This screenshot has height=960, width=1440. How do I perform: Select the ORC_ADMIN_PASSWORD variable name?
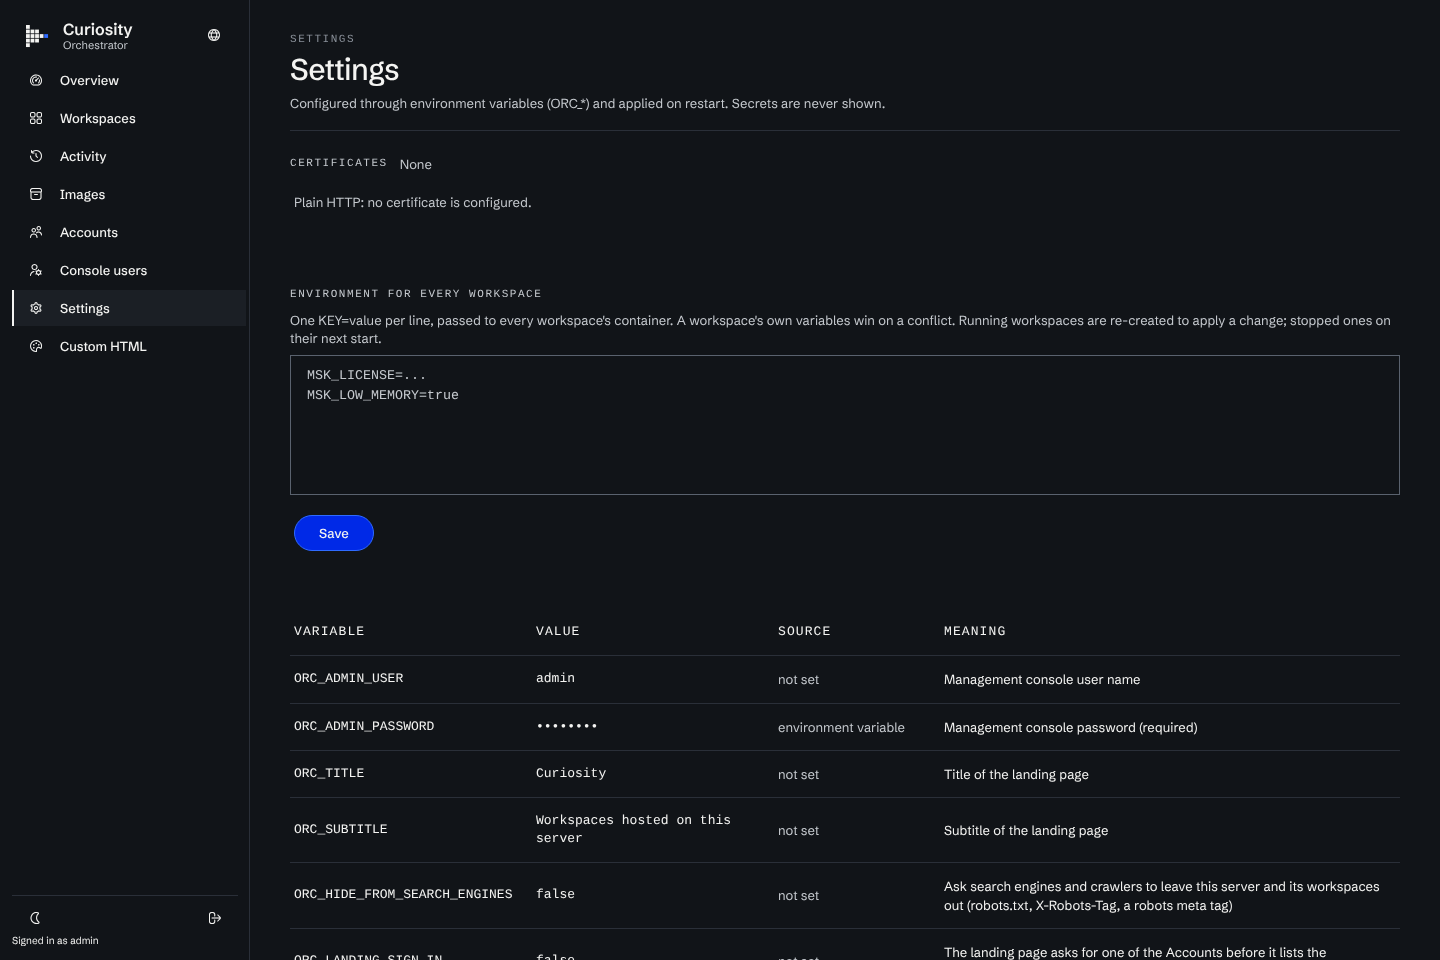point(364,726)
